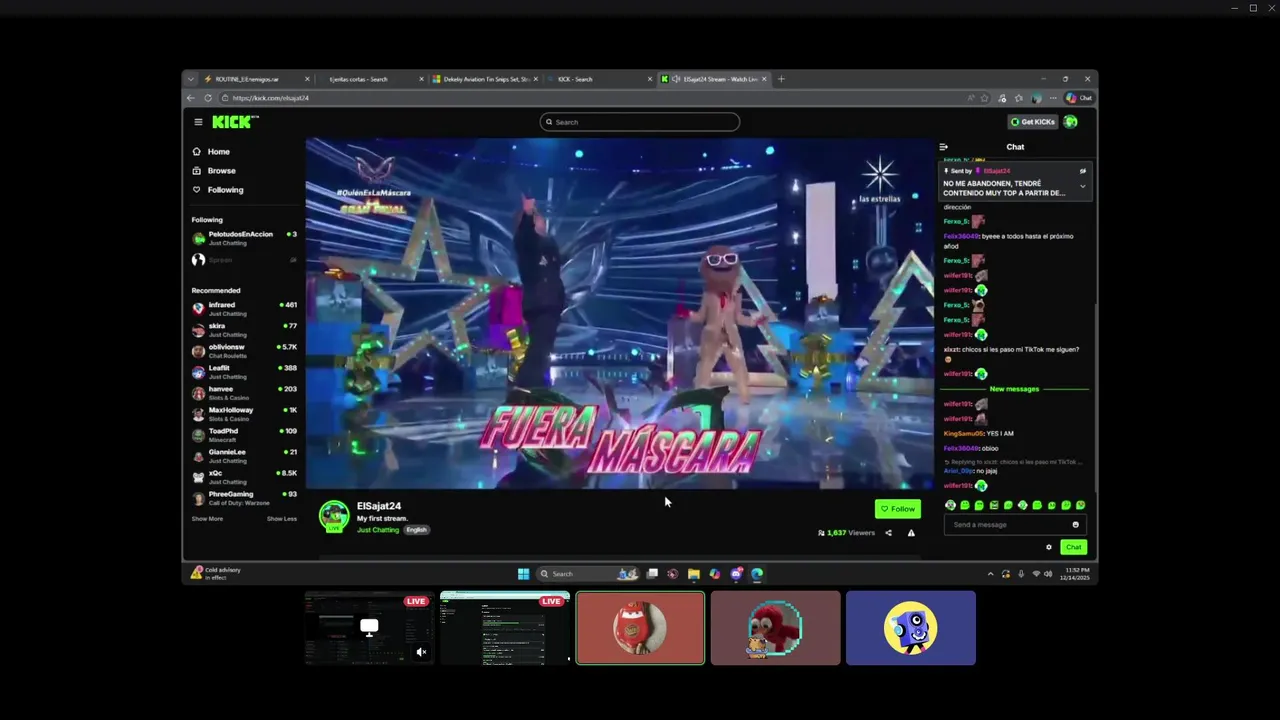
Task: Click the Kick search field
Action: [x=640, y=122]
